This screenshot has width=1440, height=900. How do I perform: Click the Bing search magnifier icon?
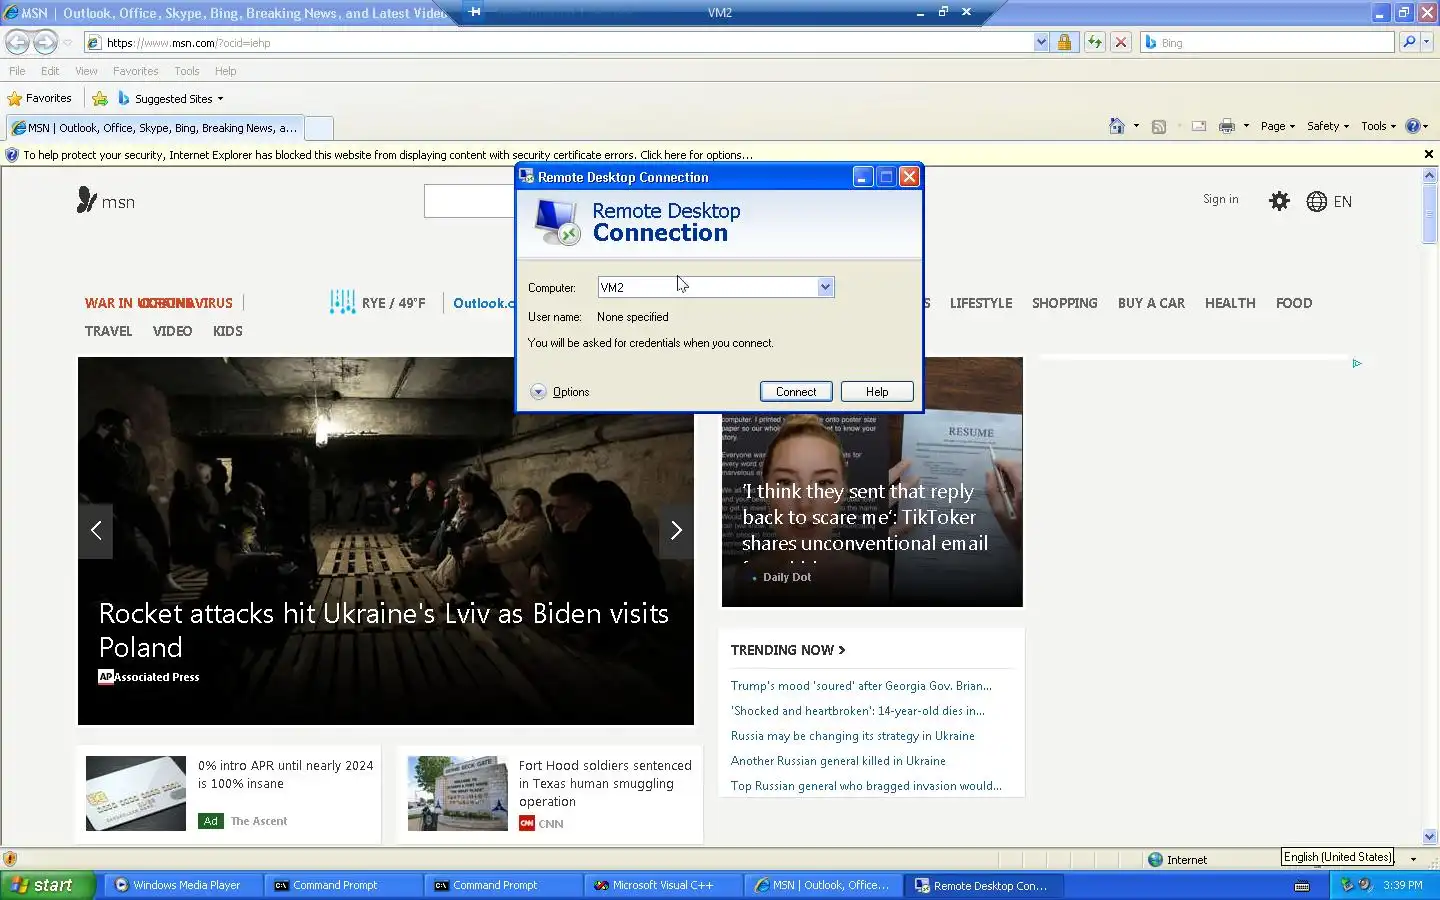[x=1409, y=42]
